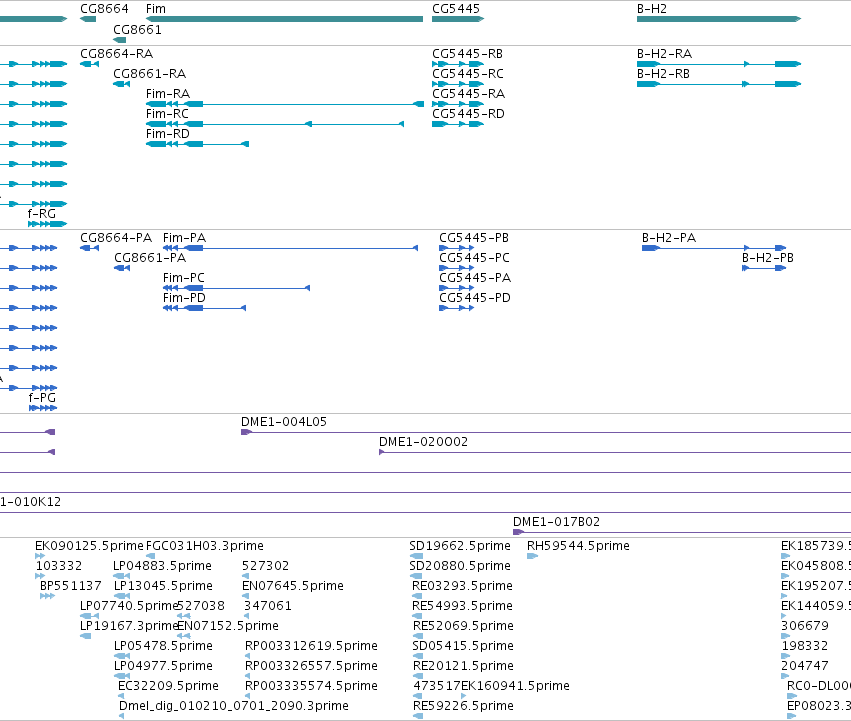This screenshot has height=721, width=851.
Task: Select EST 527302
Action: click(x=265, y=566)
